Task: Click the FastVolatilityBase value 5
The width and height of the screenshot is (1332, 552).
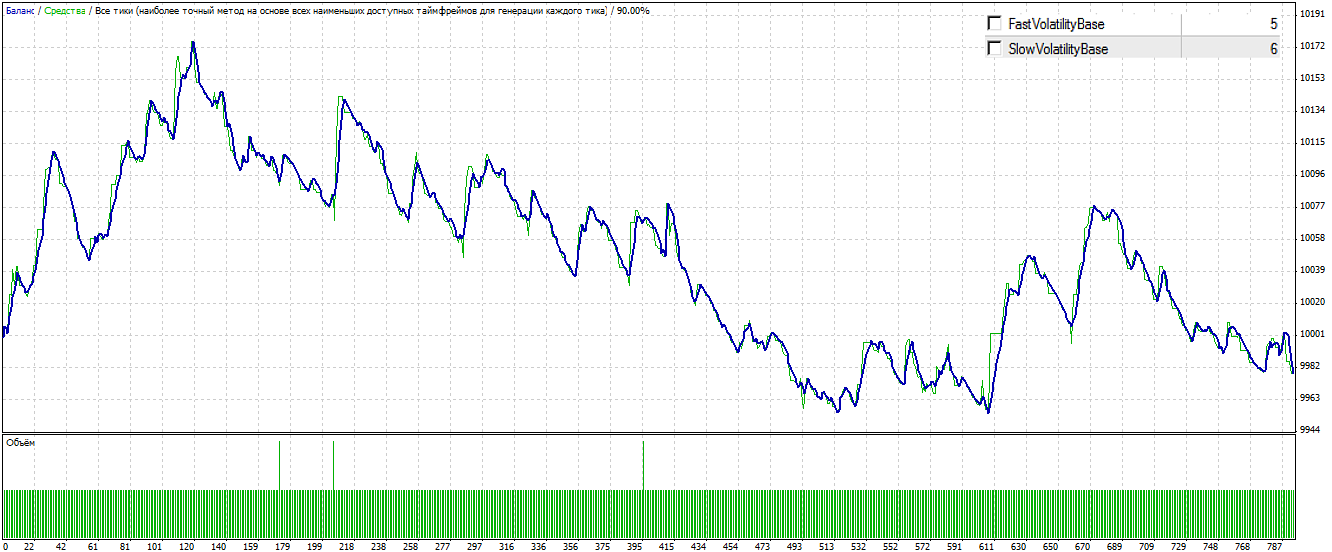Action: (1273, 24)
